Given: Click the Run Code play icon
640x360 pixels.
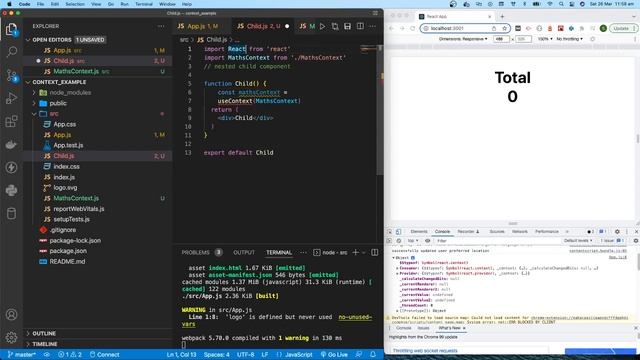Looking at the screenshot, I should tap(322, 26).
